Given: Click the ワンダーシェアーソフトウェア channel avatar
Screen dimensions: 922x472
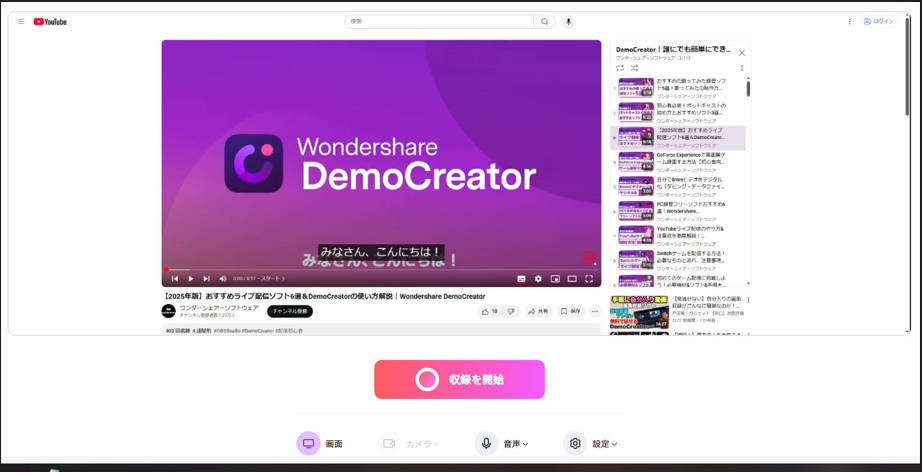Looking at the screenshot, I should pos(169,311).
